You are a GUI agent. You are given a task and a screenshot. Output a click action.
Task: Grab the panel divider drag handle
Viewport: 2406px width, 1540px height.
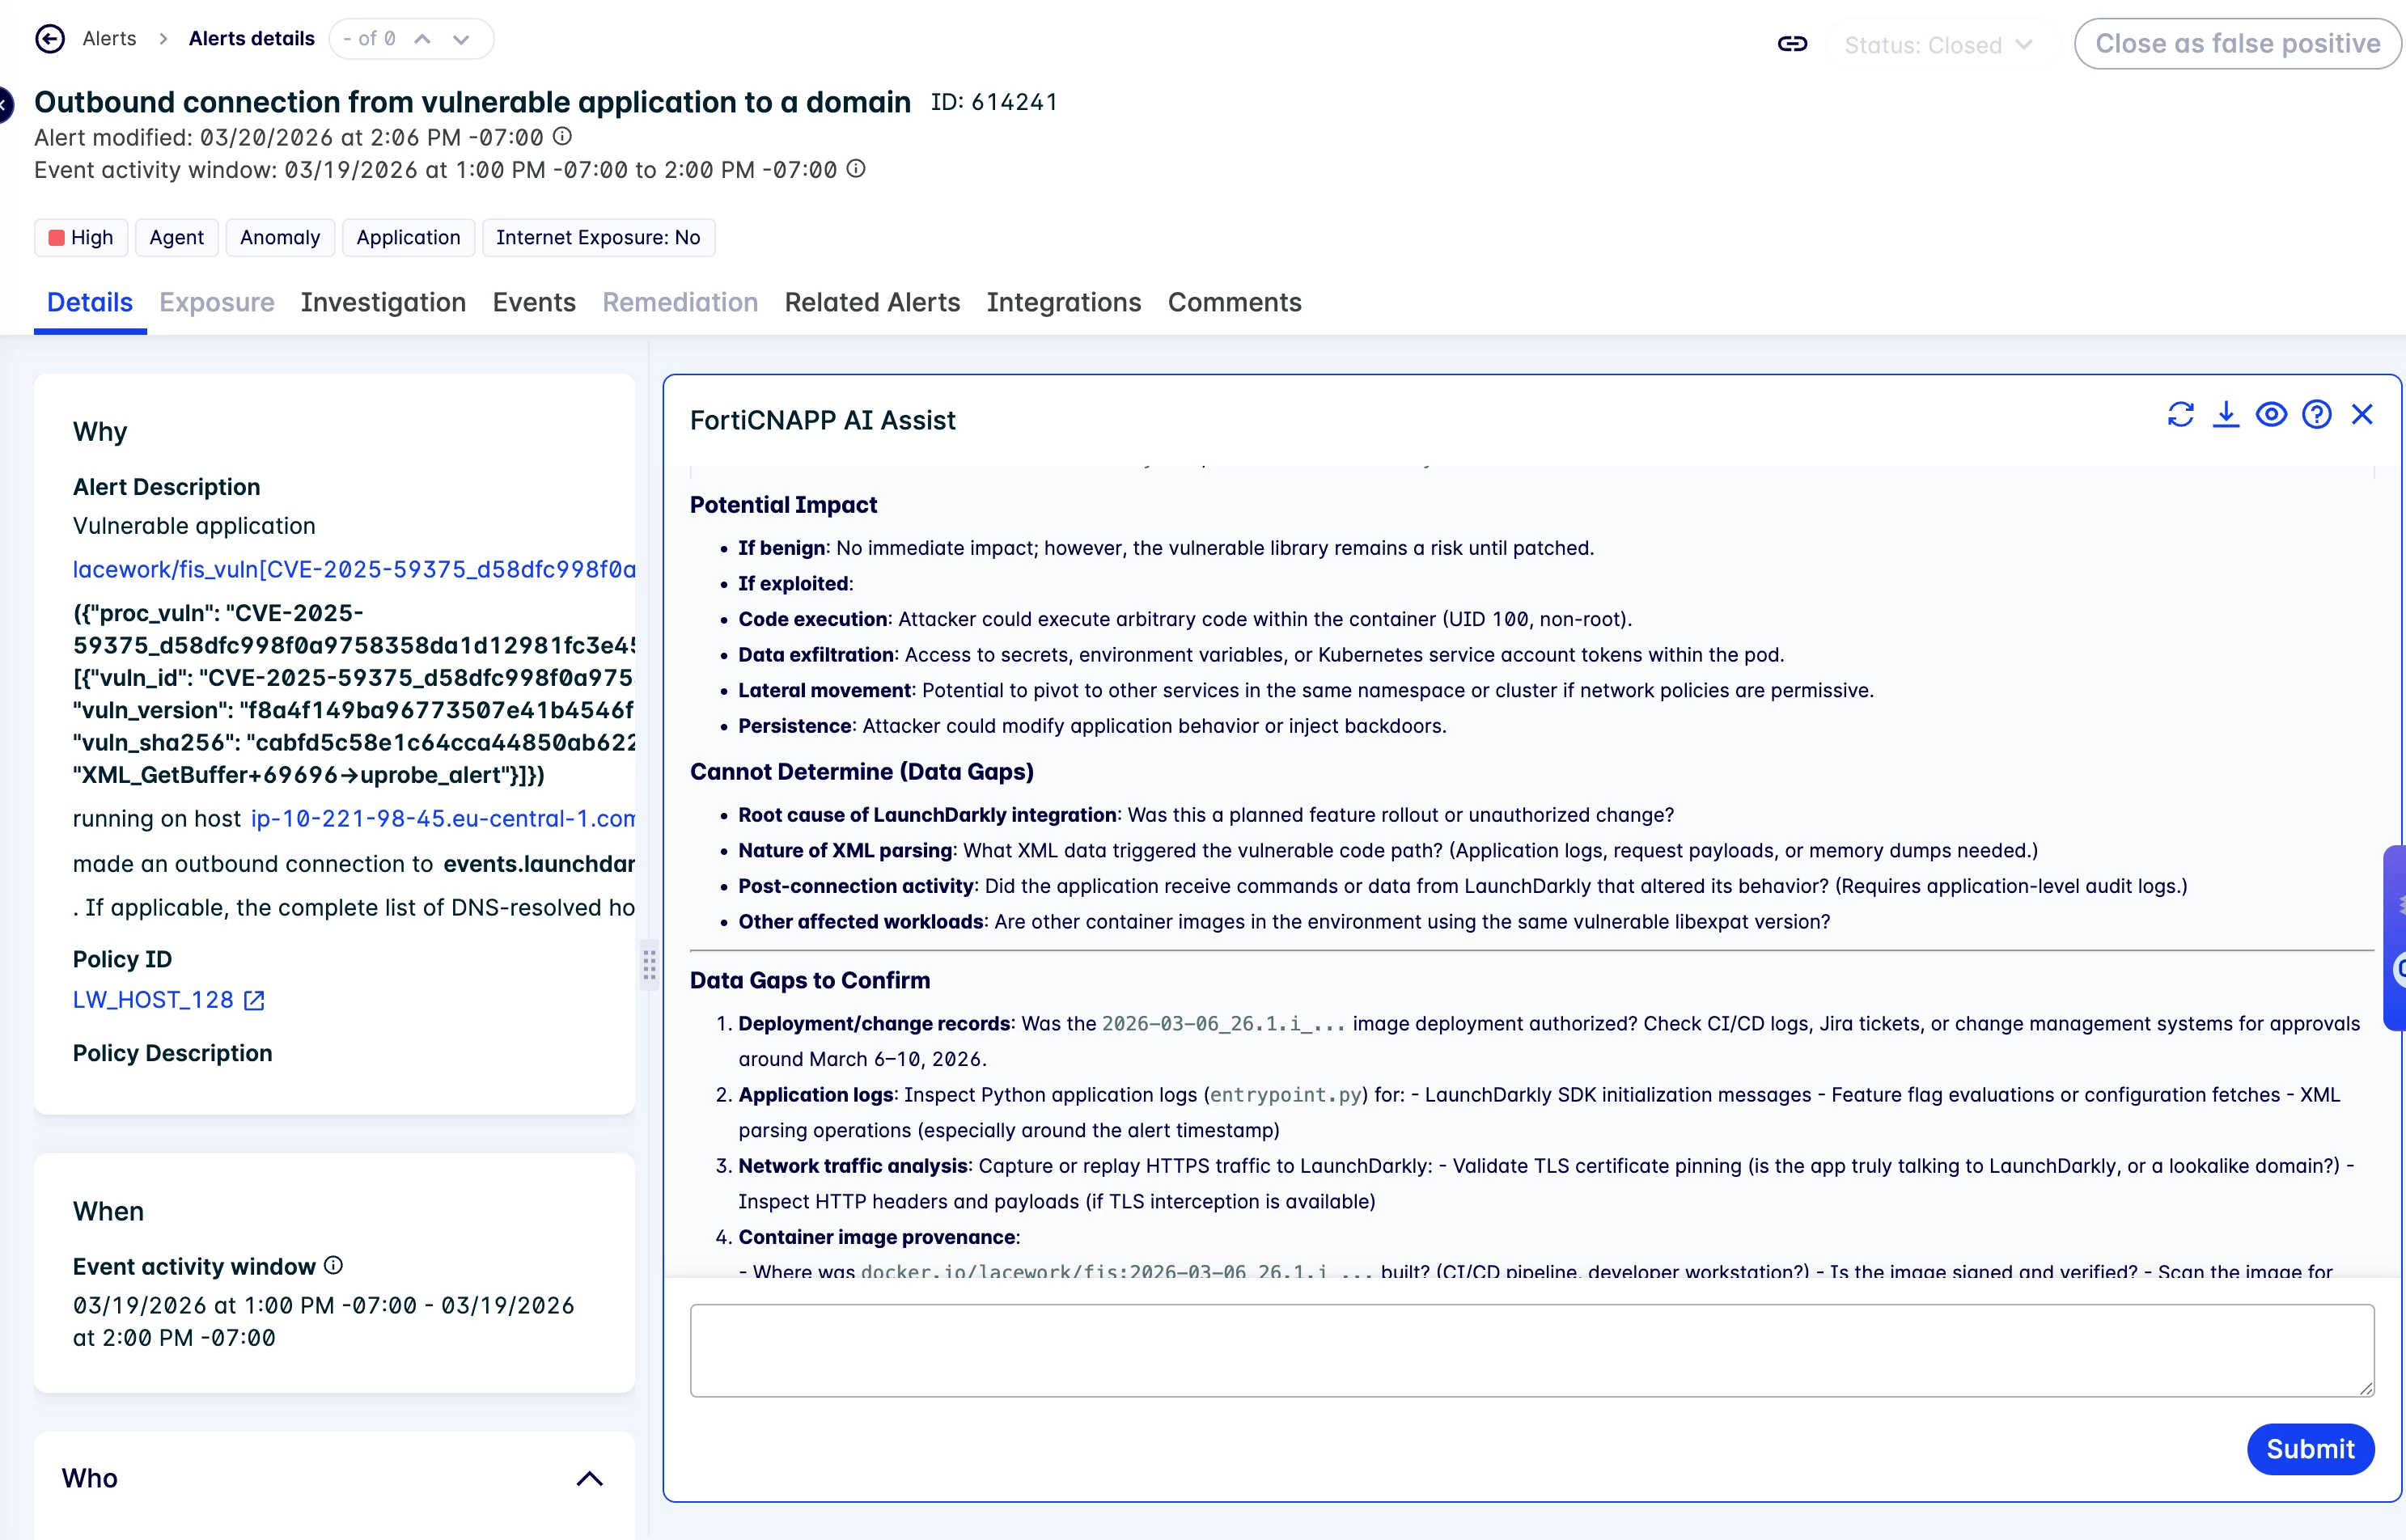tap(649, 965)
